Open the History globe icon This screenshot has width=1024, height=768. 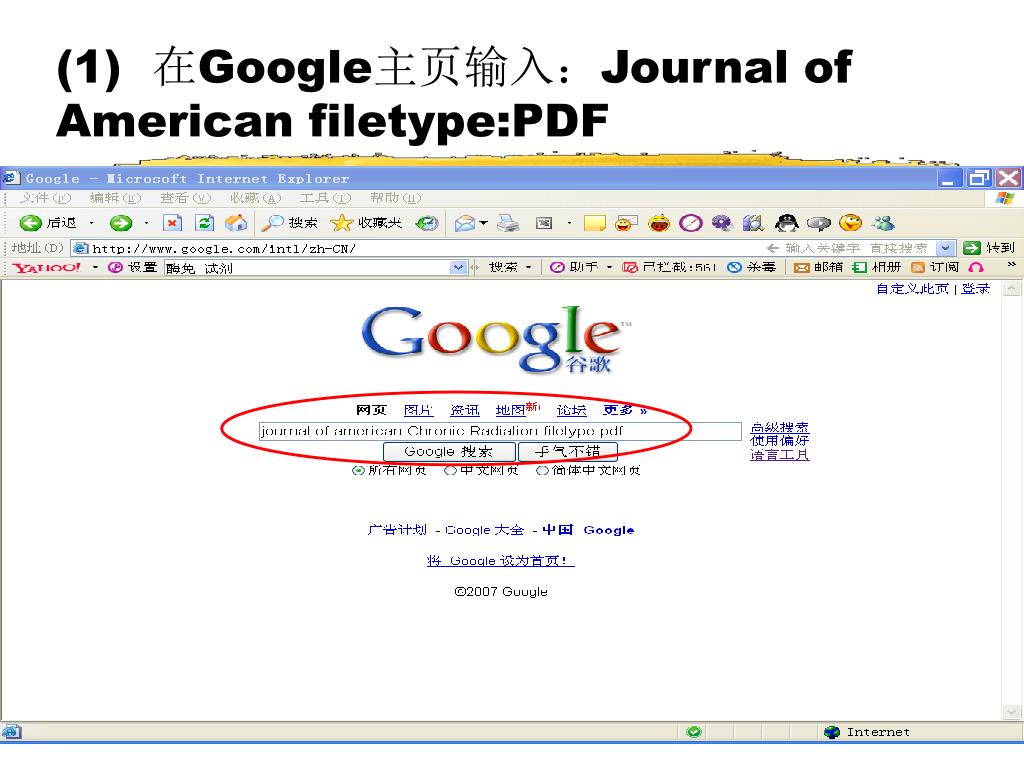pyautogui.click(x=427, y=223)
